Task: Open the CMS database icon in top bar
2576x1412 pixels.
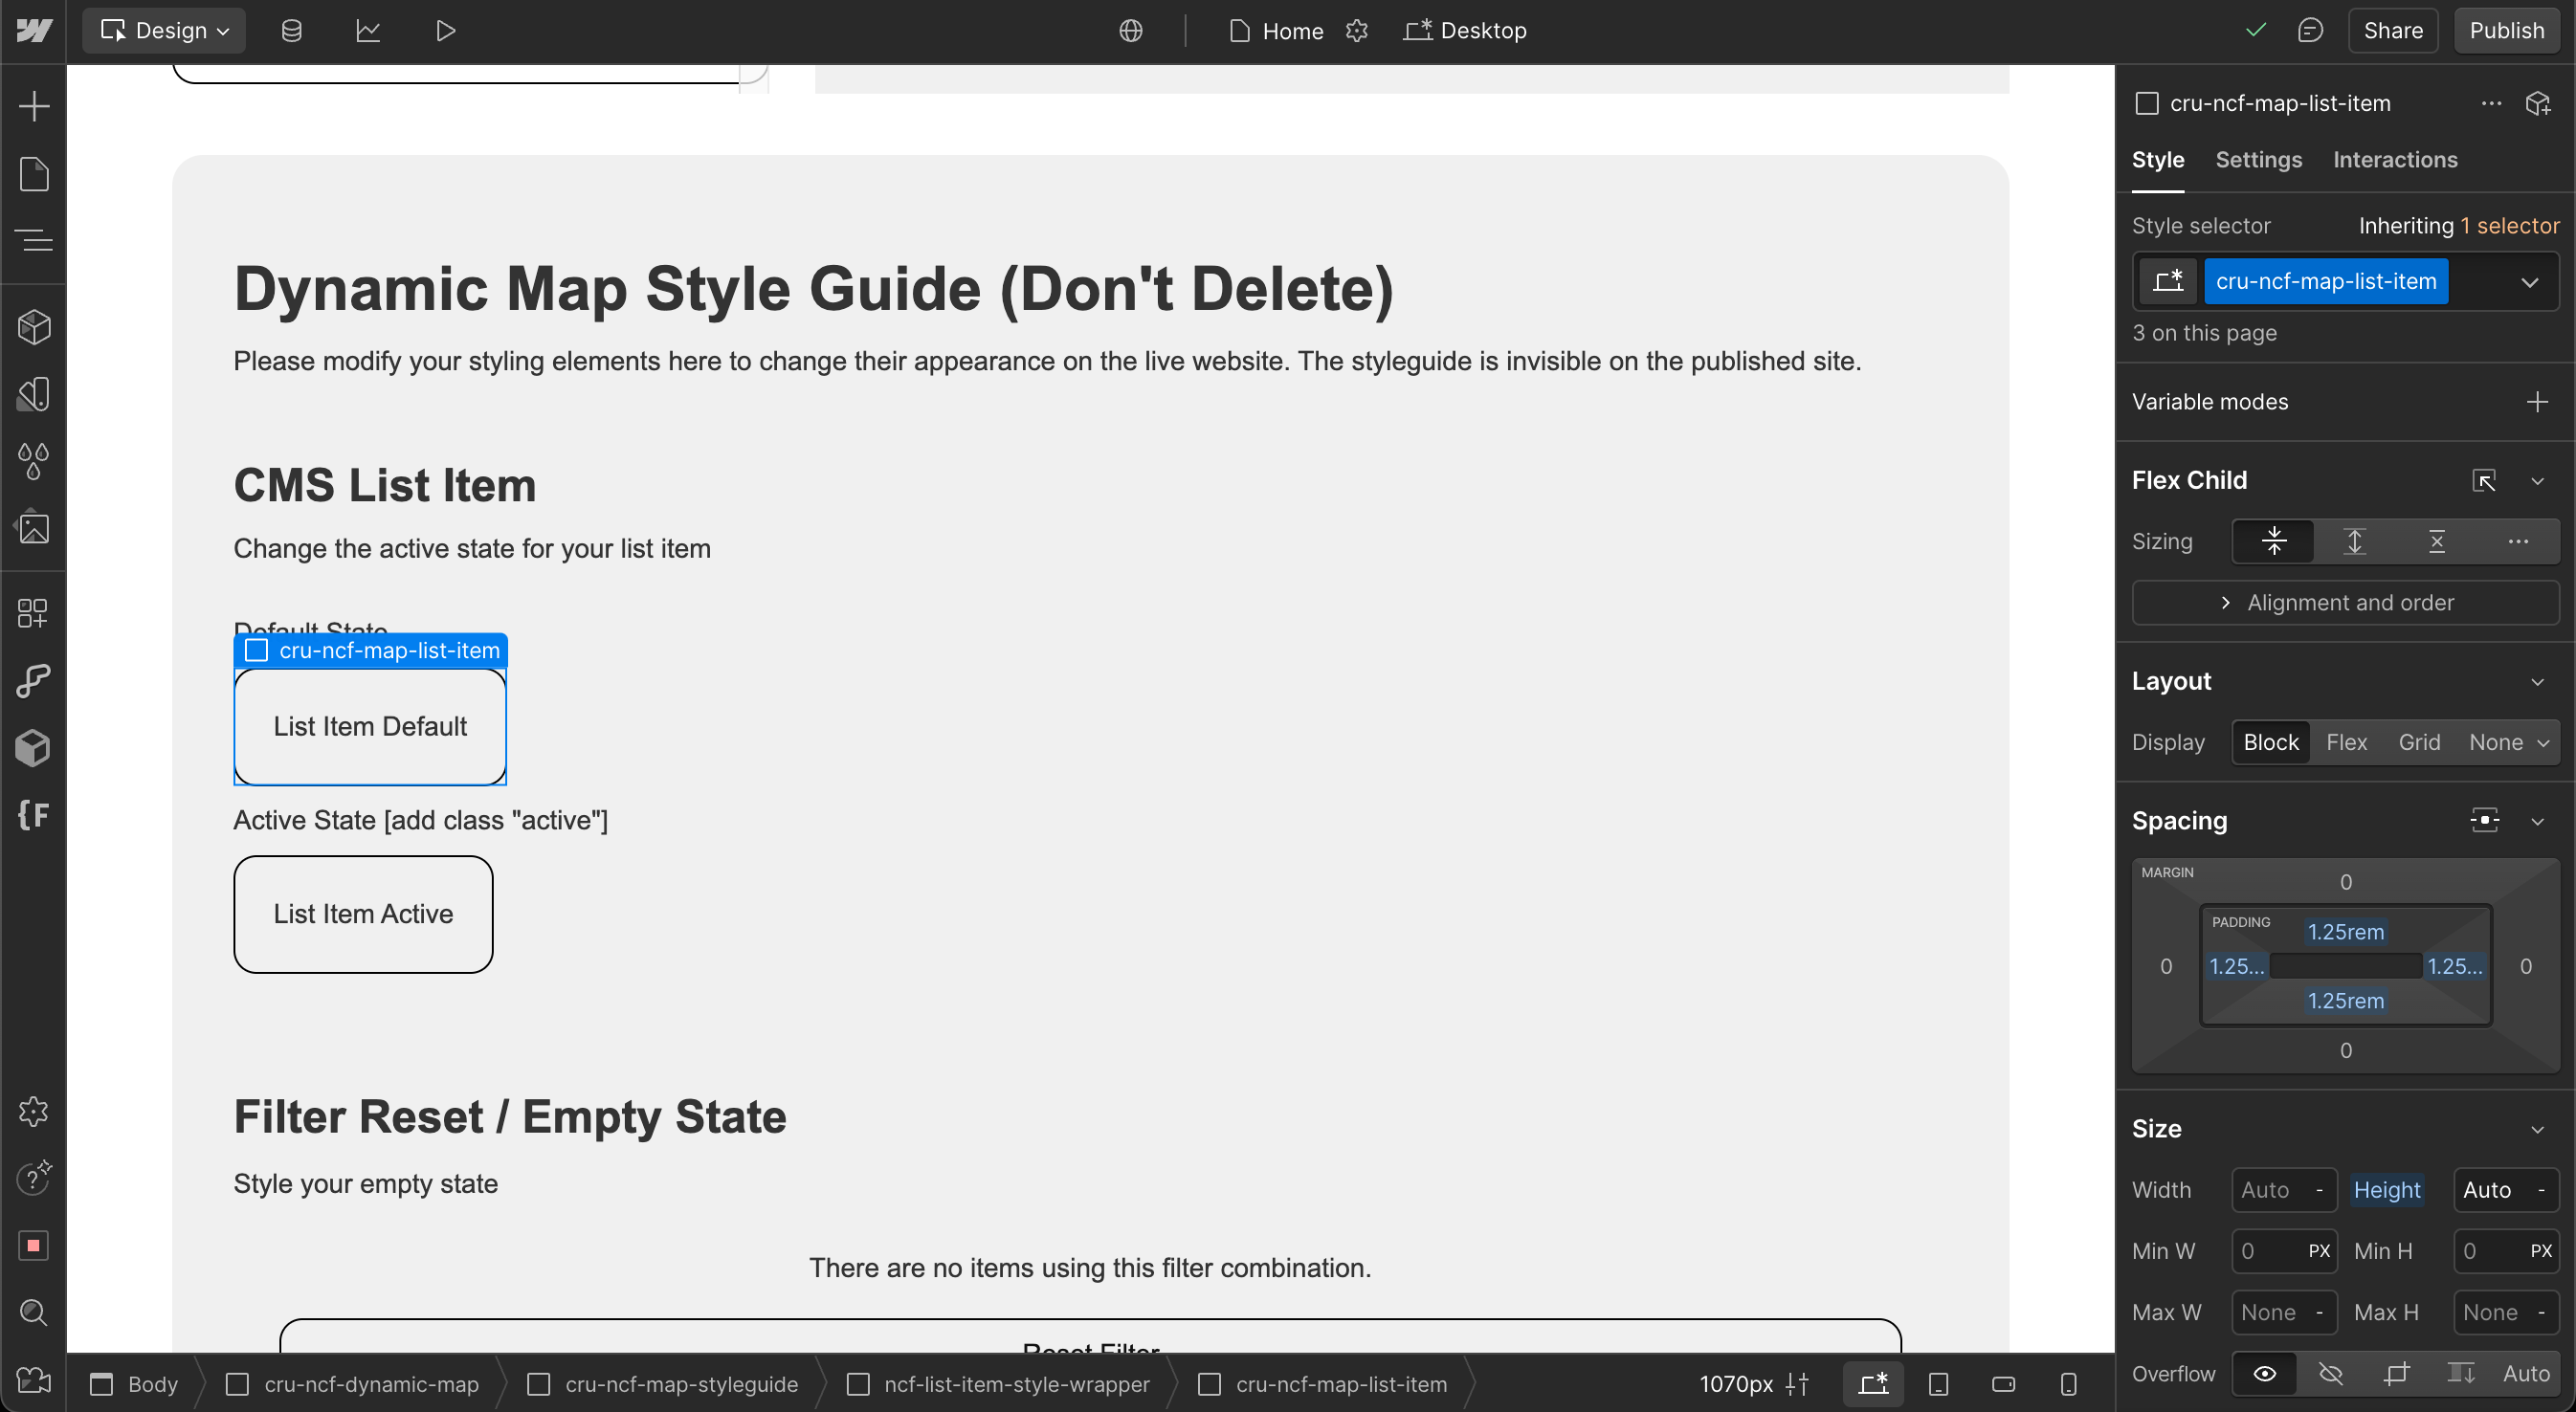Action: coord(291,31)
